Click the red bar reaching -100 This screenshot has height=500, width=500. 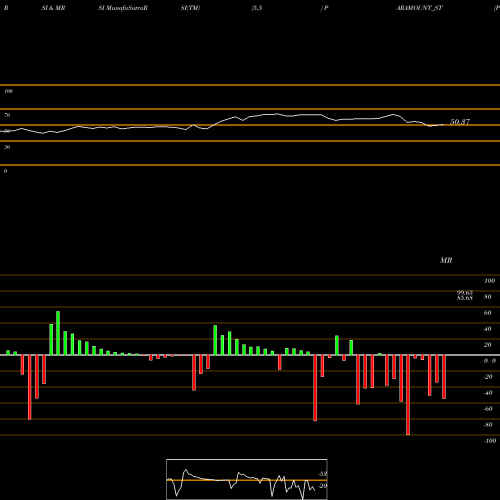tap(408, 395)
